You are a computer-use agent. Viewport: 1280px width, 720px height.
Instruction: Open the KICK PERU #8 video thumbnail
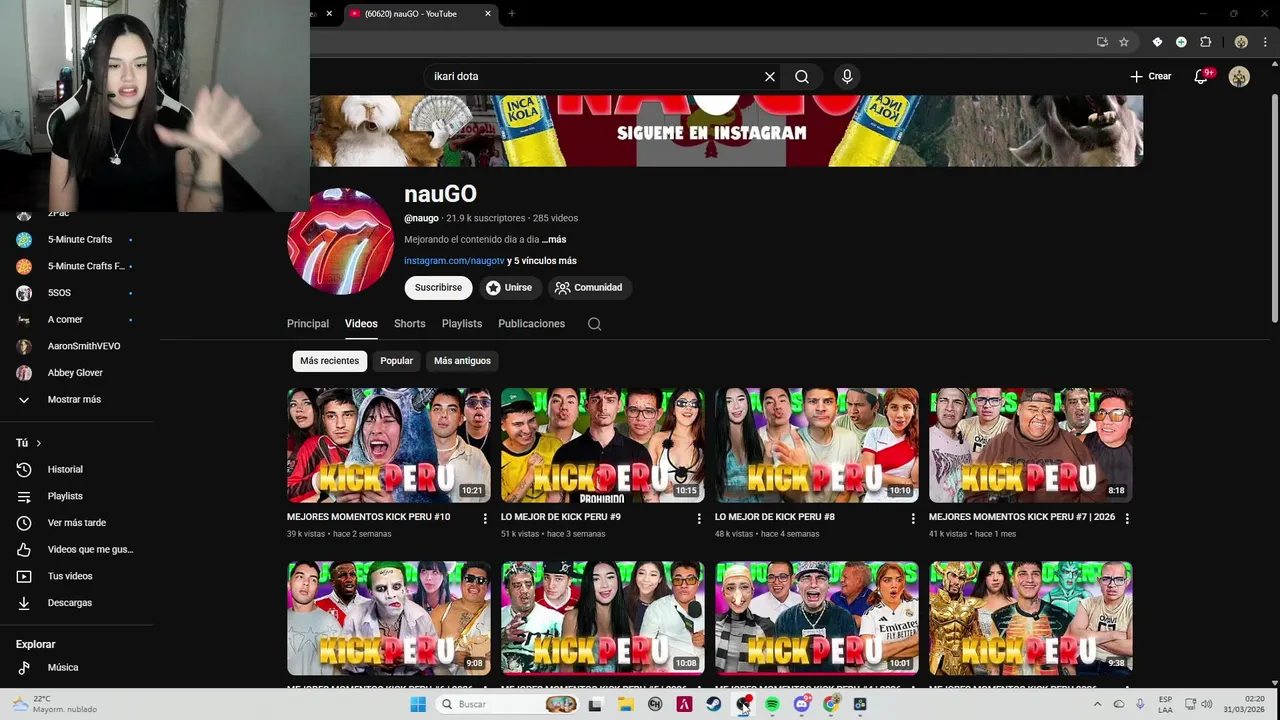click(817, 445)
